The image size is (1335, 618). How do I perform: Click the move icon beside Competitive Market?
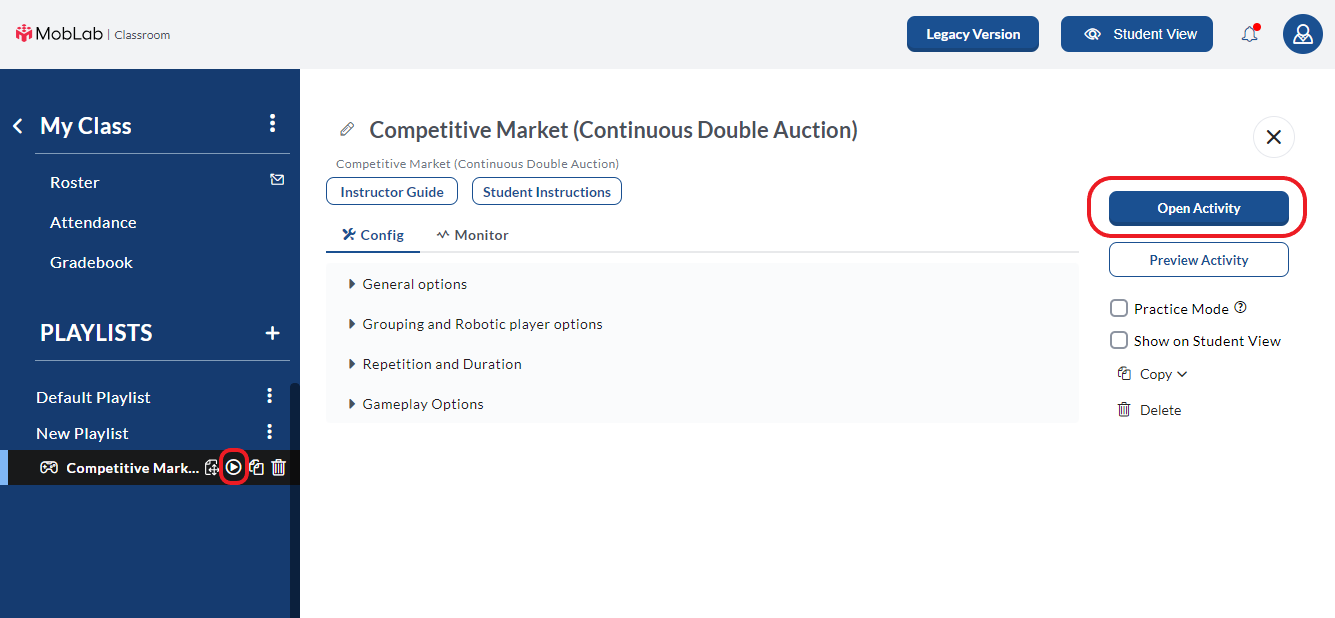[x=211, y=467]
